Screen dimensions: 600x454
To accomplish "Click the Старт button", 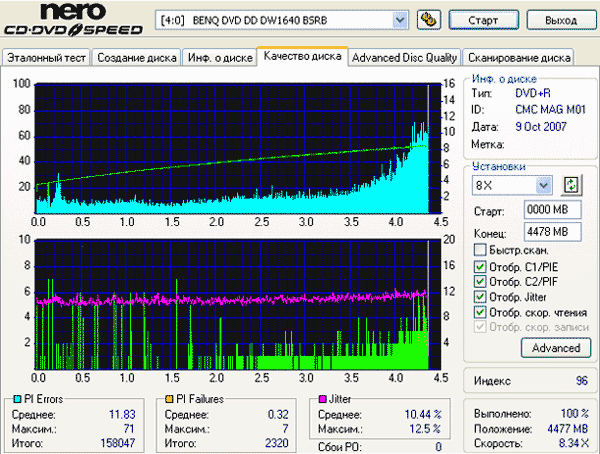I will [x=483, y=20].
